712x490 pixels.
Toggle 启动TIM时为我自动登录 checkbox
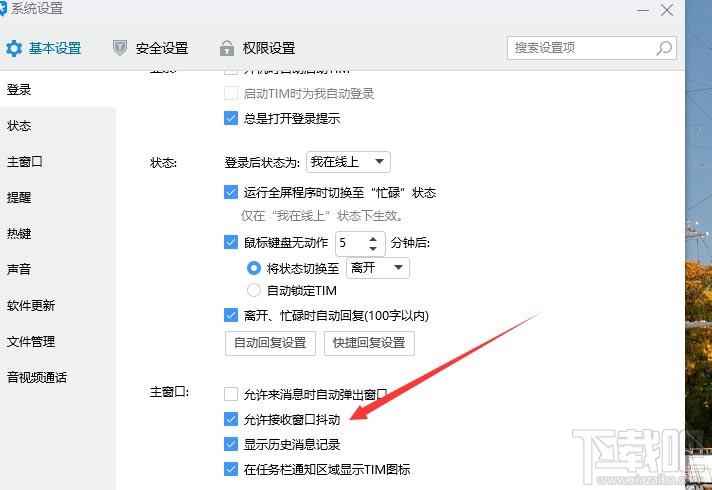pos(231,94)
